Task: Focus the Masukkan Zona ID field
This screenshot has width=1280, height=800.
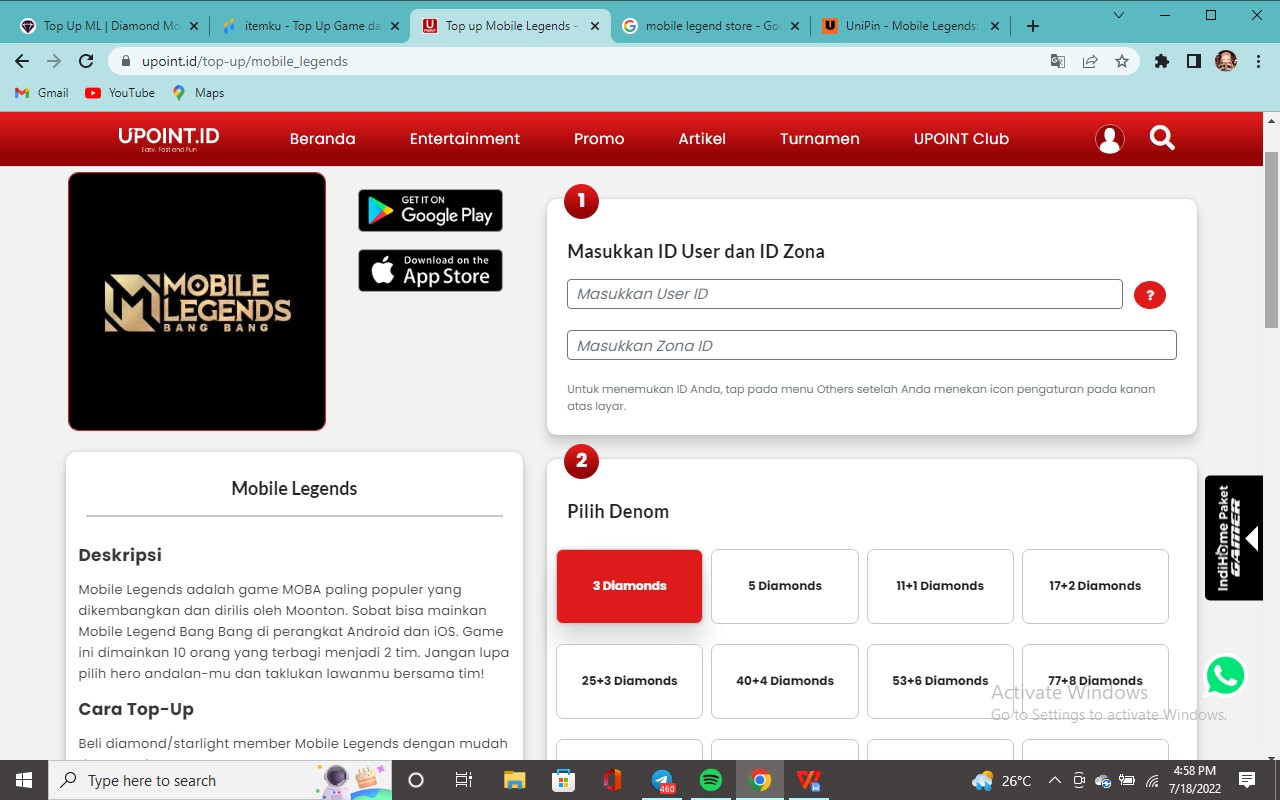Action: click(872, 345)
